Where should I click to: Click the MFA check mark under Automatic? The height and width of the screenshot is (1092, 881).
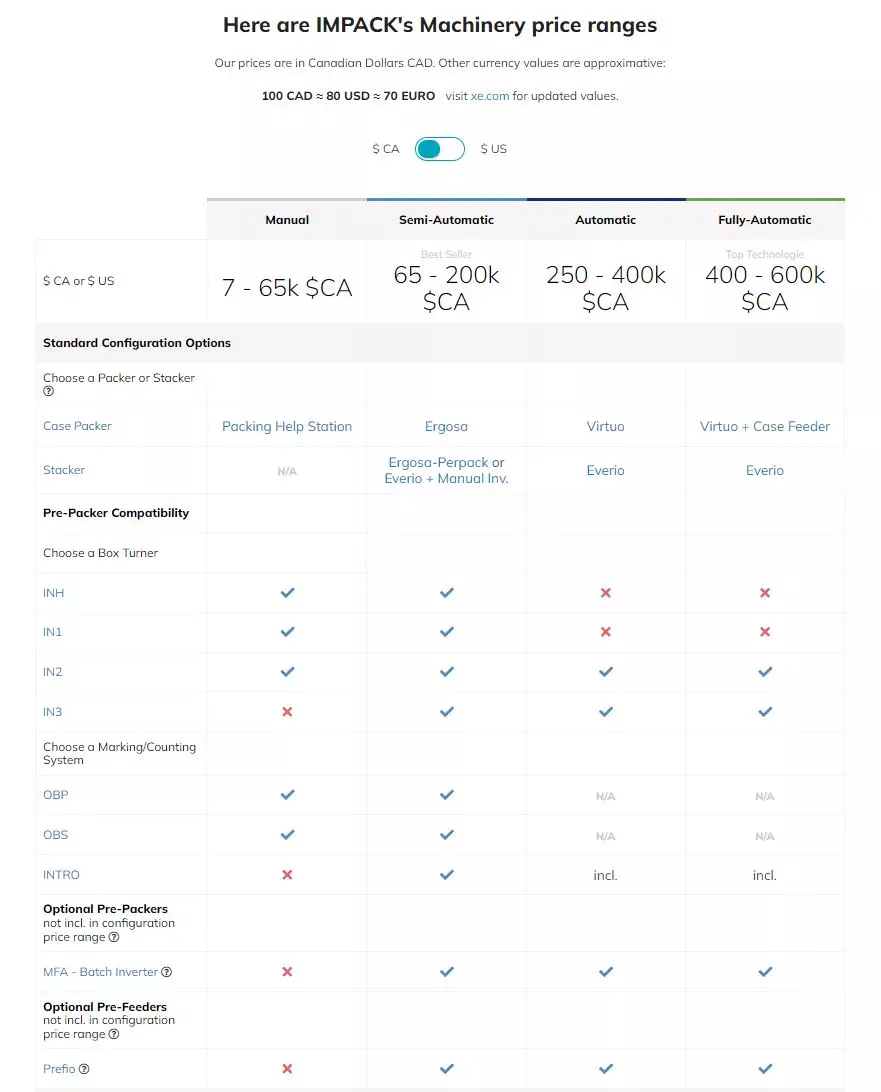tap(605, 972)
